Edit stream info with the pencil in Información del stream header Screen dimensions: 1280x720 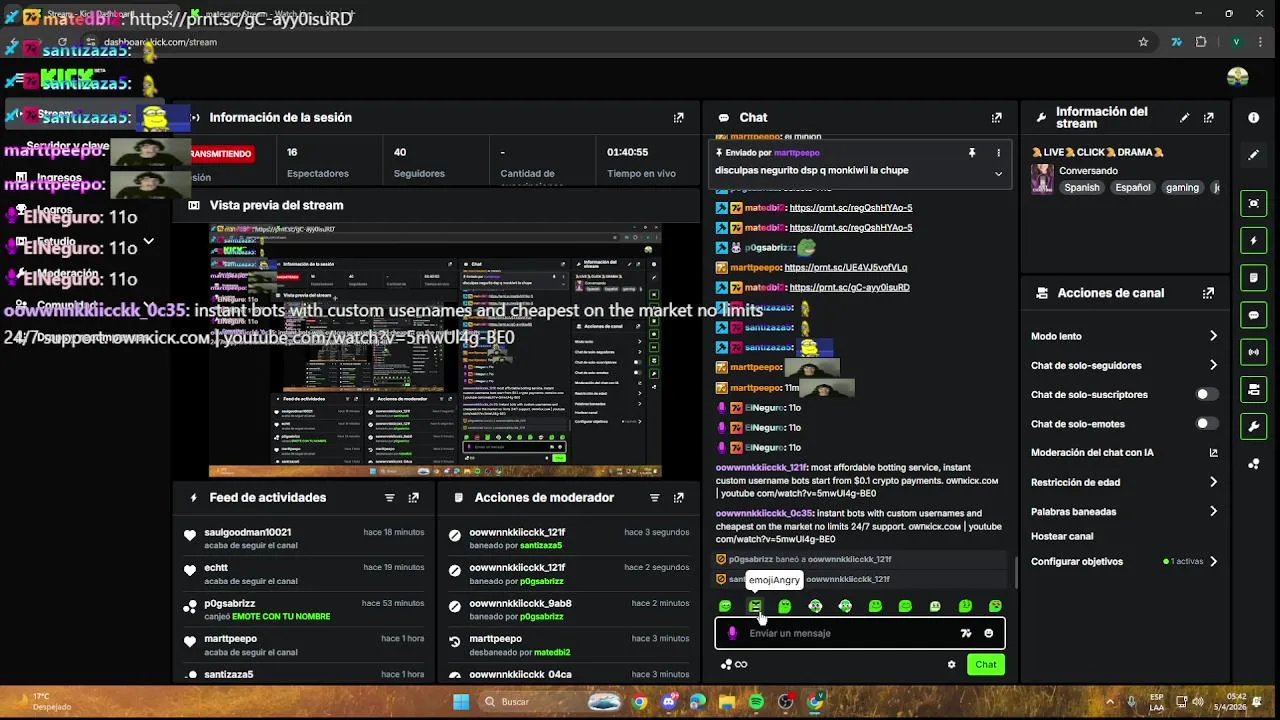click(x=1185, y=117)
